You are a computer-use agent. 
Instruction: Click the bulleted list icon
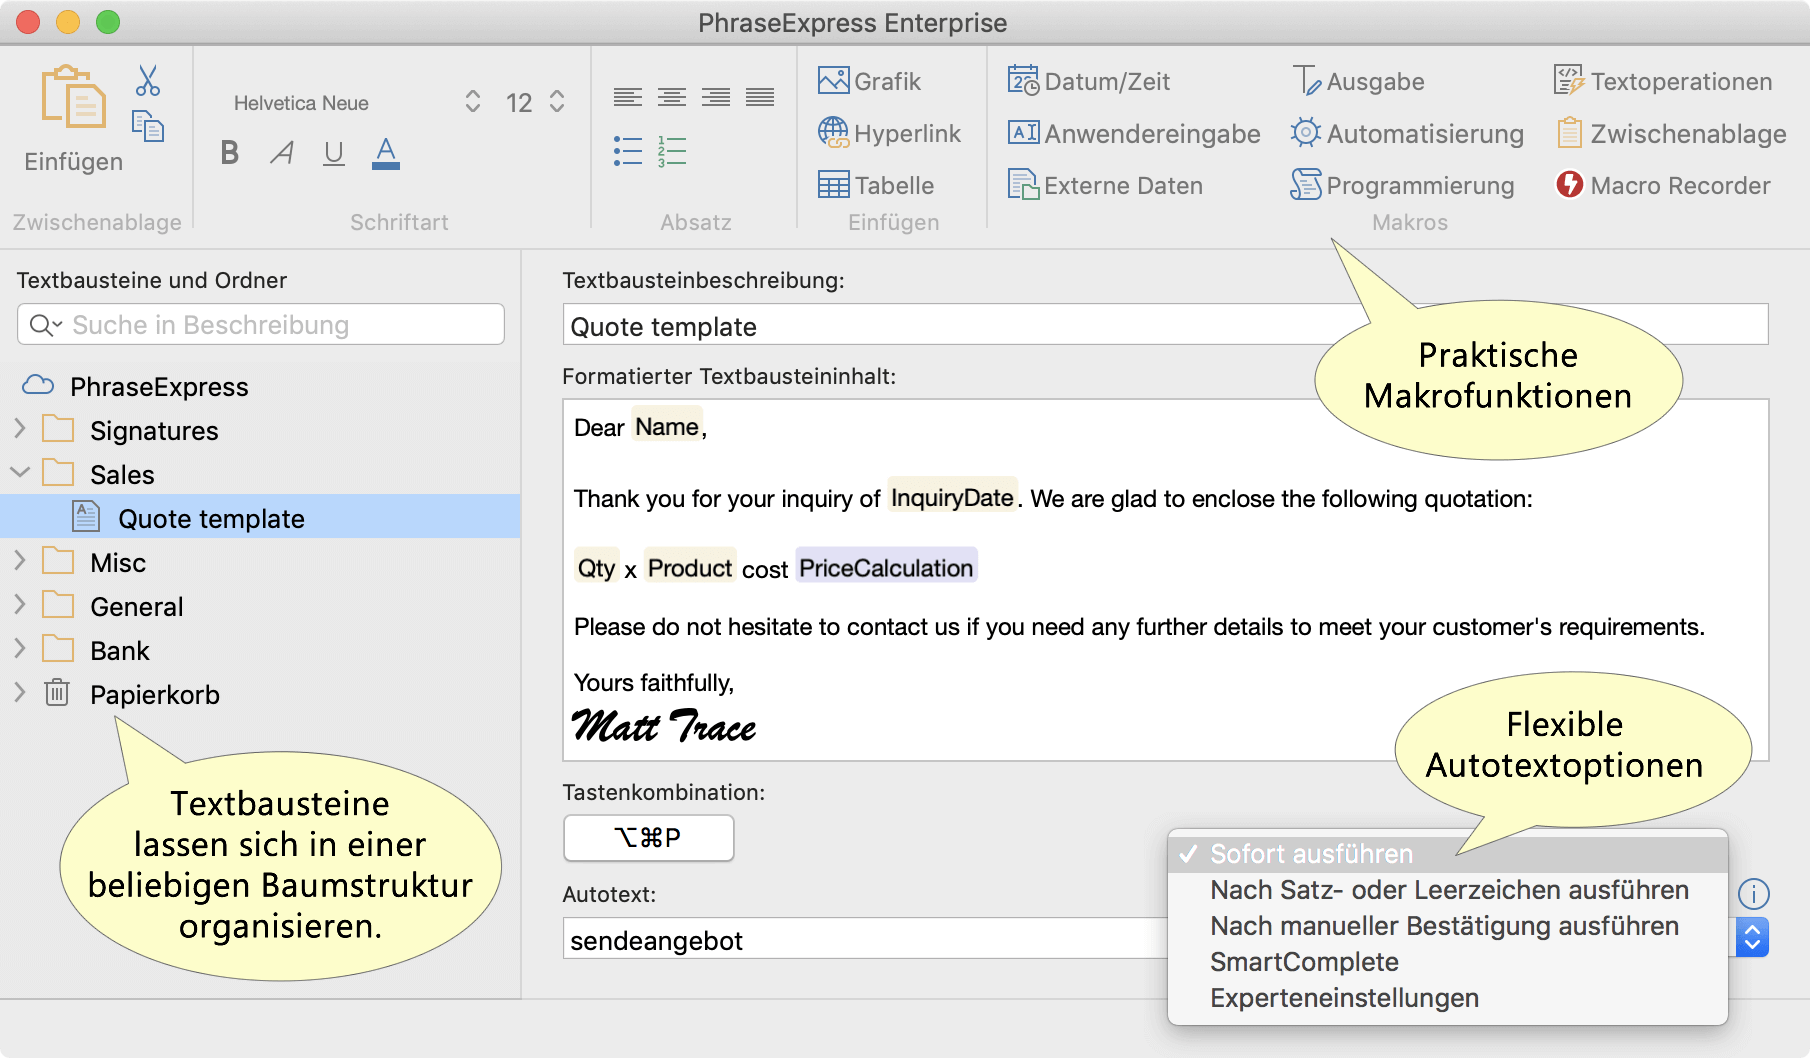tap(628, 151)
